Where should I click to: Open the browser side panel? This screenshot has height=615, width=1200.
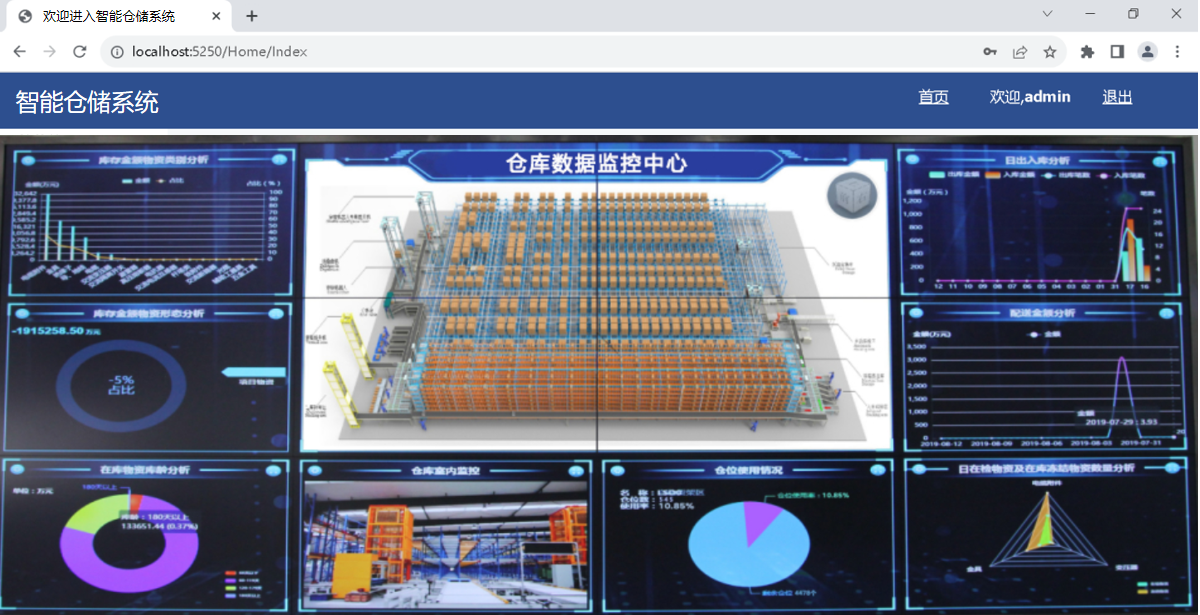(x=1117, y=52)
